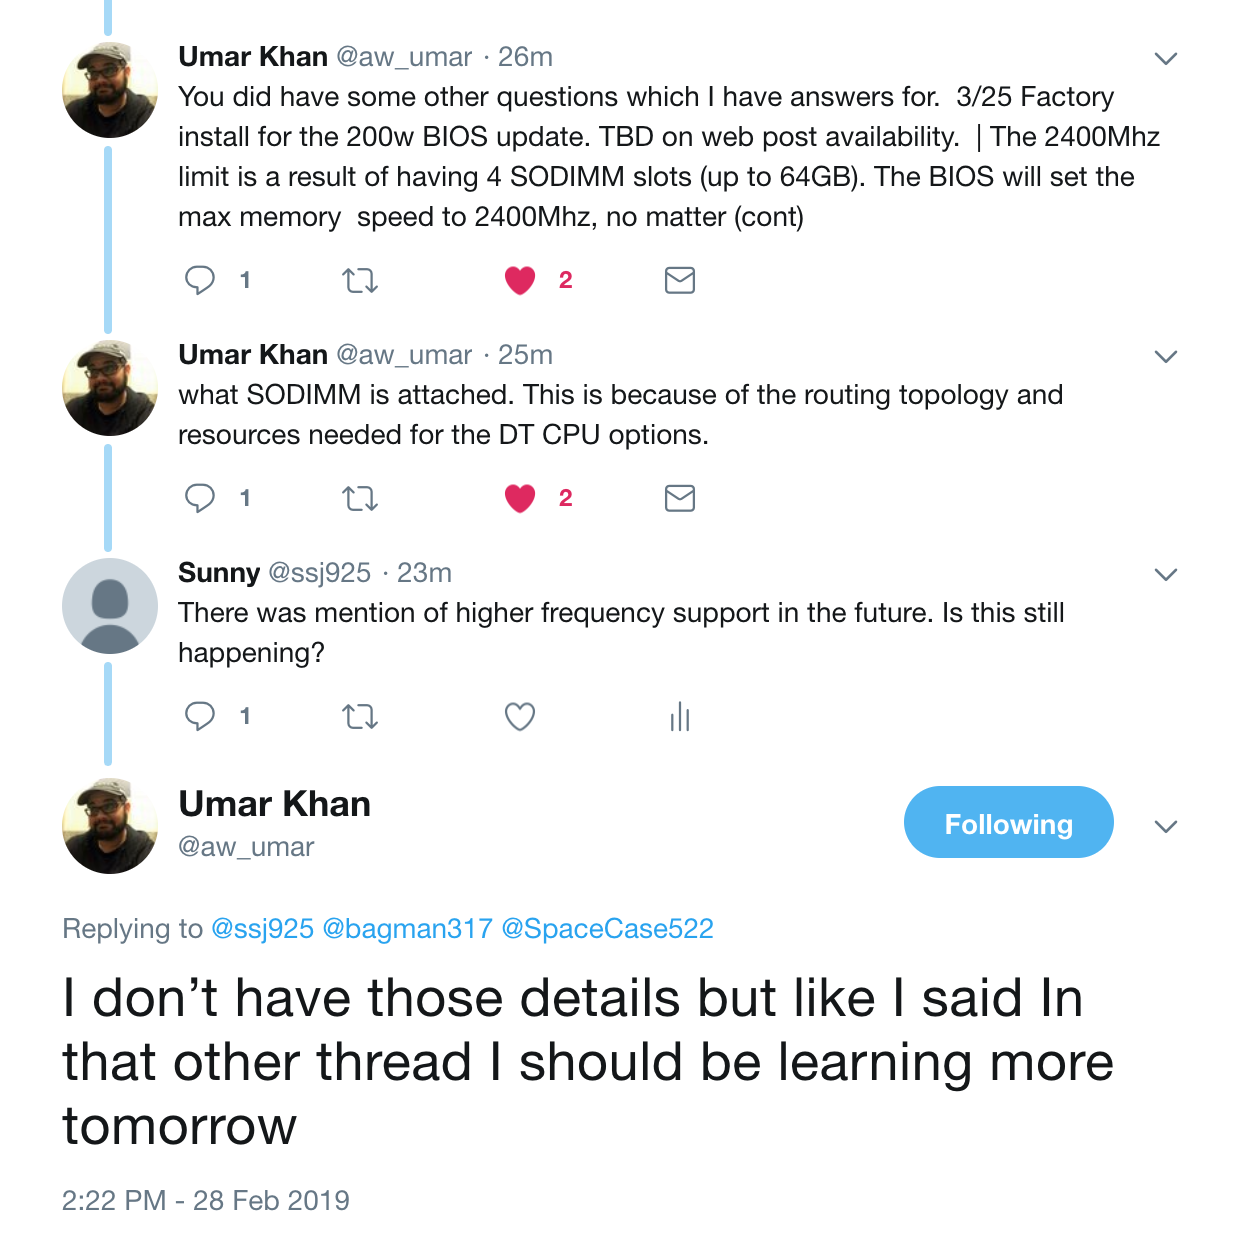This screenshot has height=1244, width=1250.
Task: Reply to the 26m Umar Khan tweet
Action: pyautogui.click(x=200, y=280)
